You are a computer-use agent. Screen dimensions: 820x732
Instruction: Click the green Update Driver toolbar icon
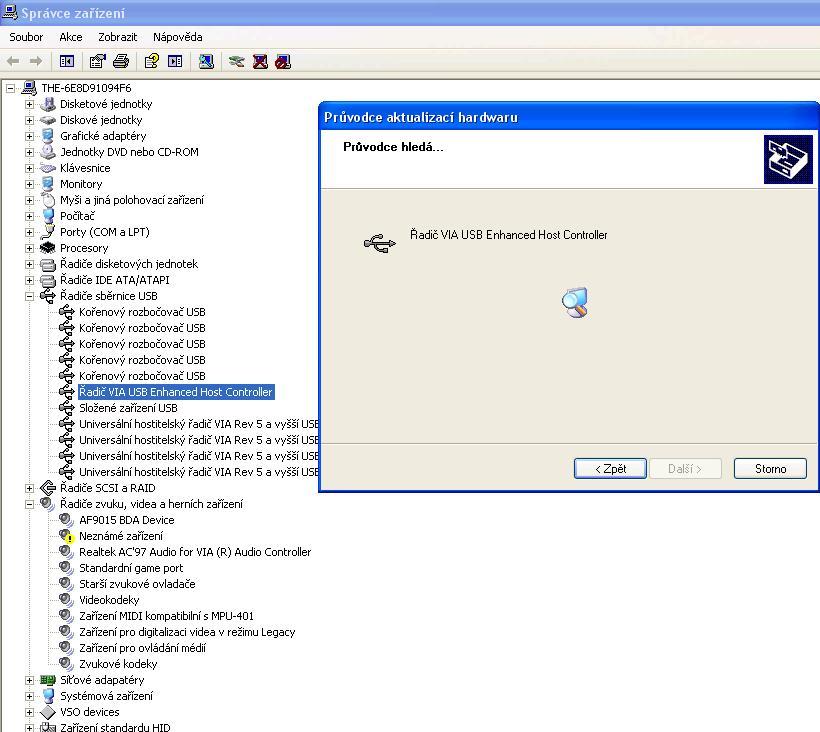click(237, 62)
